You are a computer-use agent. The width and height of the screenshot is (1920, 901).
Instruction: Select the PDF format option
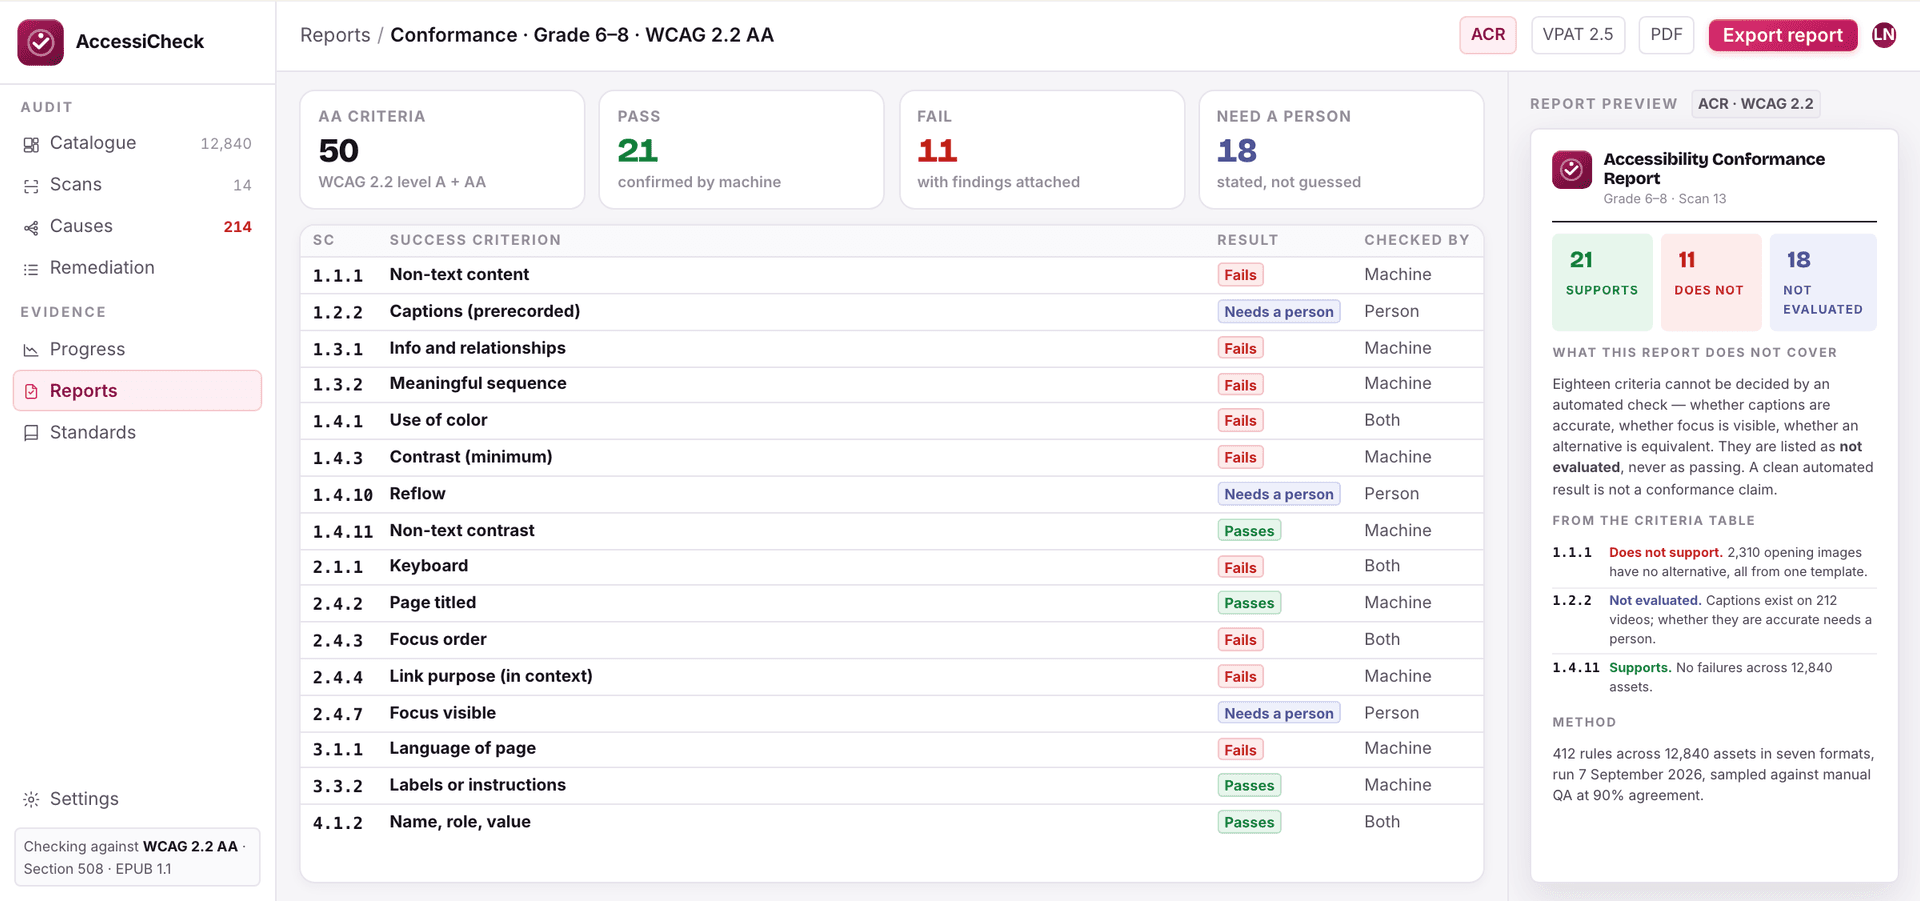tap(1666, 35)
